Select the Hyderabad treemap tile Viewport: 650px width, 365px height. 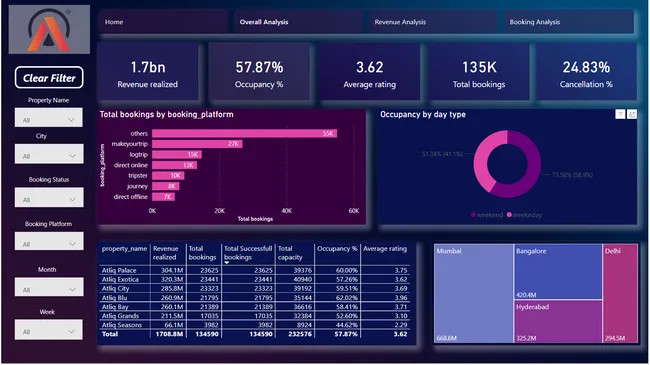coord(558,321)
